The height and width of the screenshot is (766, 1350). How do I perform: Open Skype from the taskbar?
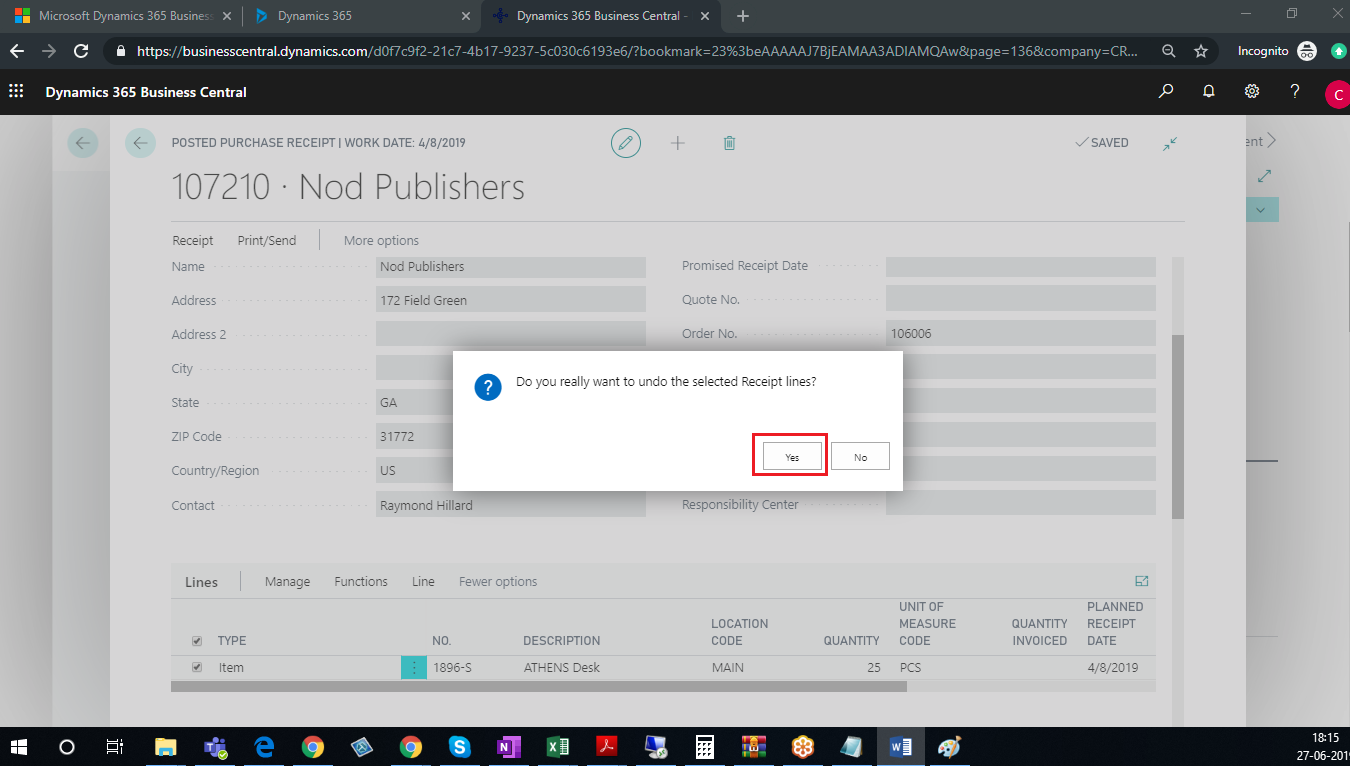pyautogui.click(x=460, y=747)
